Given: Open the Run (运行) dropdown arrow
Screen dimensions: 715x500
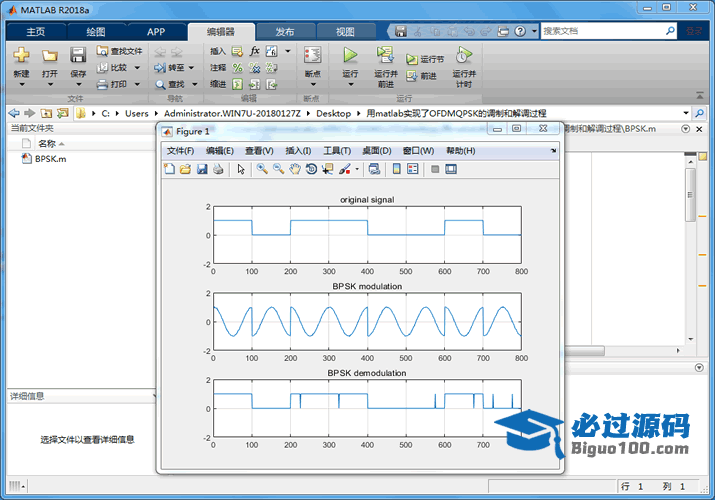Looking at the screenshot, I should 351,84.
